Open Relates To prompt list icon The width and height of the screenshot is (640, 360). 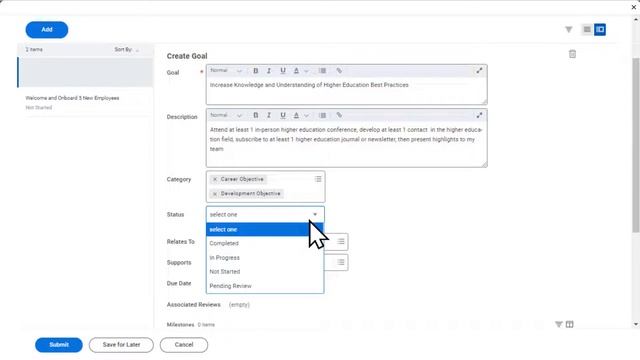[x=341, y=242]
